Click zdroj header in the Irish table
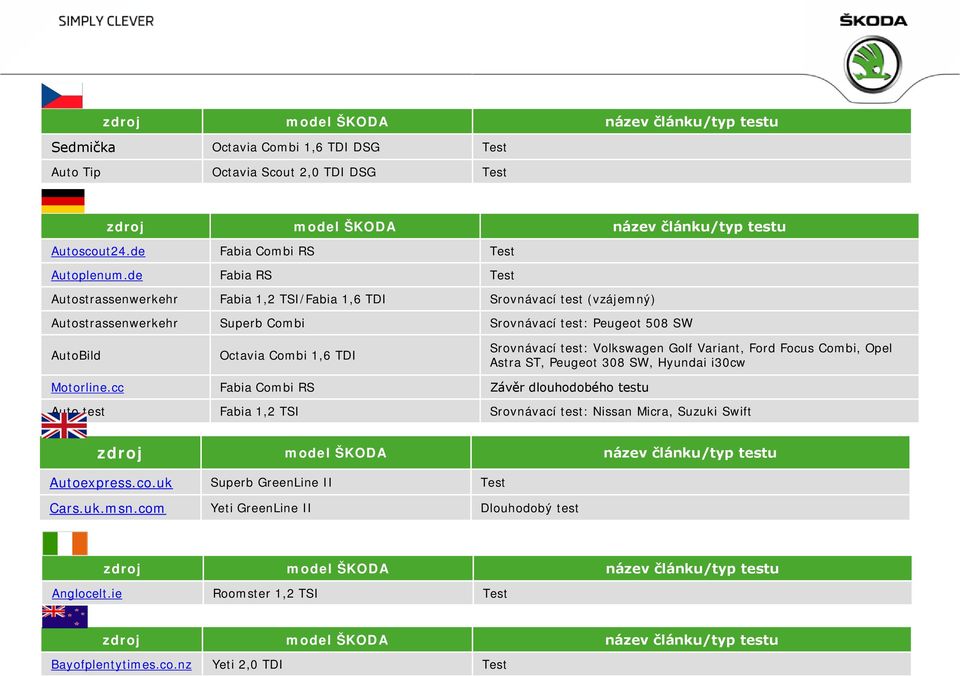The image size is (960, 676). click(x=122, y=568)
